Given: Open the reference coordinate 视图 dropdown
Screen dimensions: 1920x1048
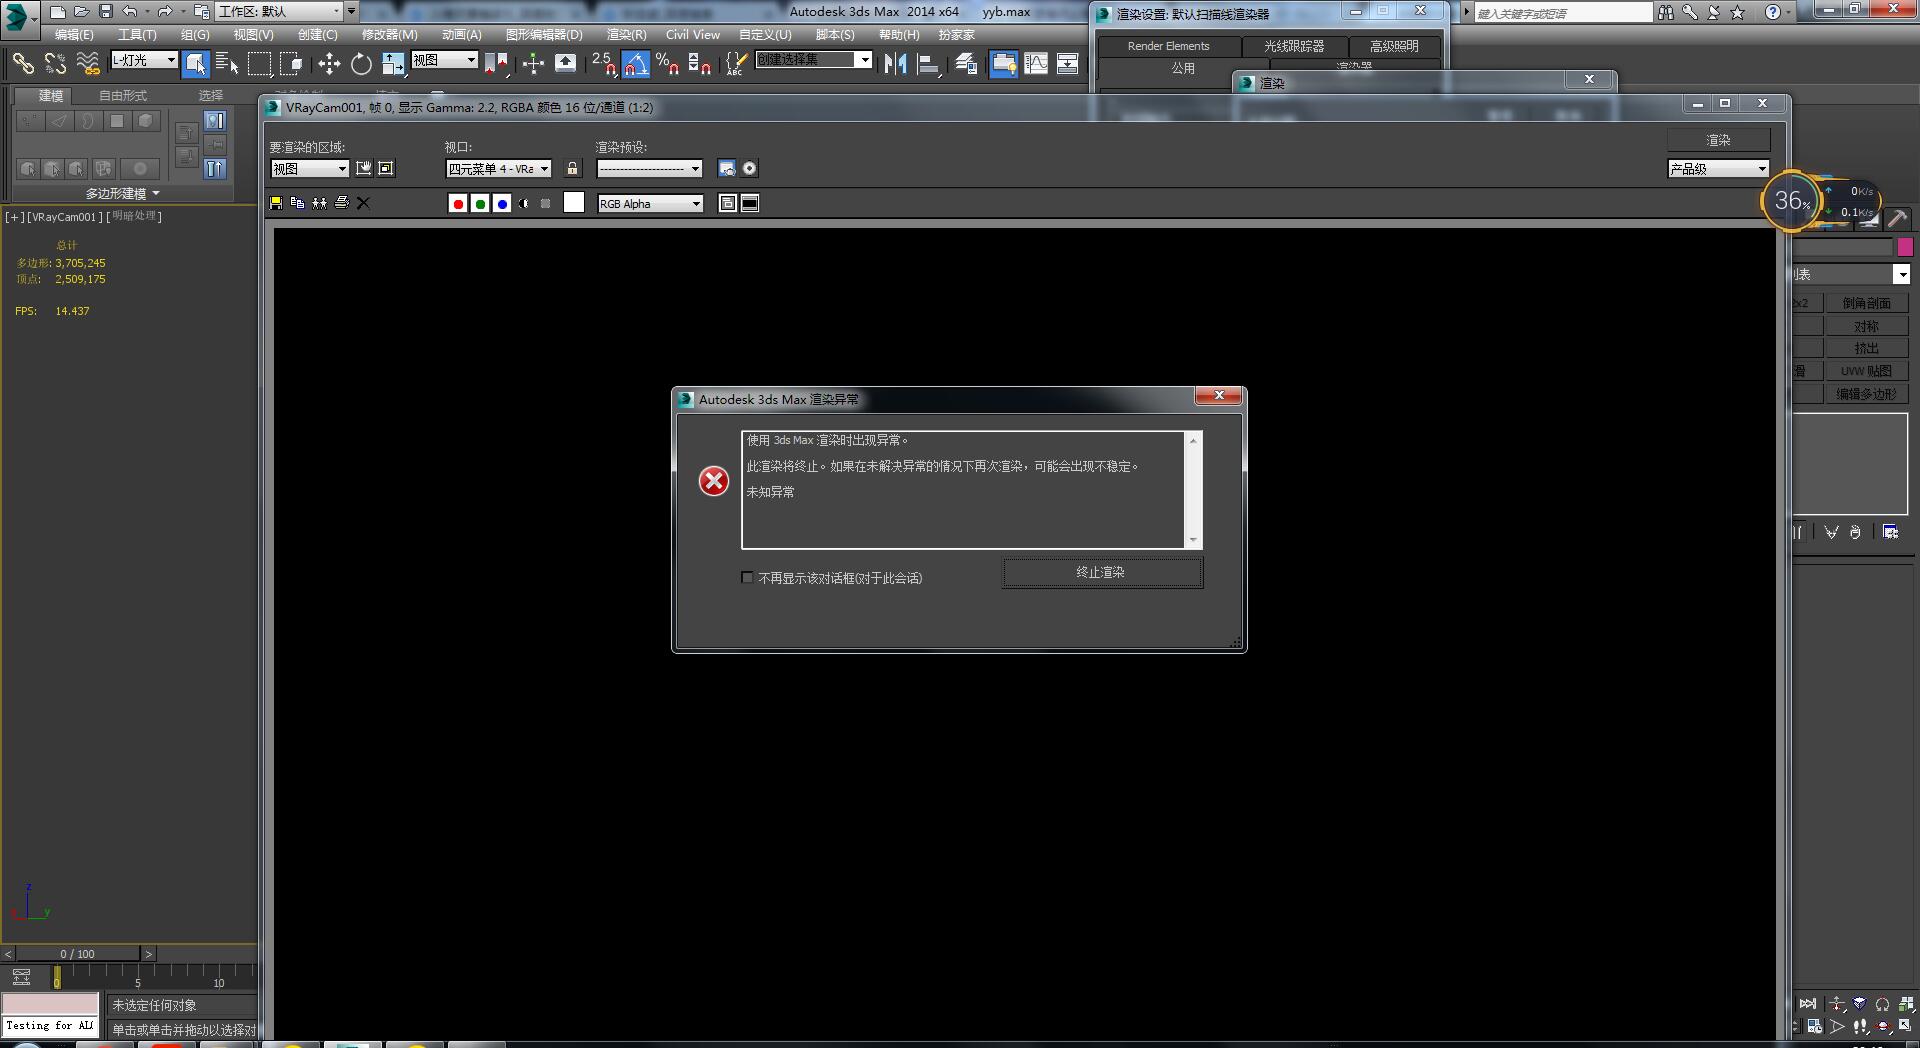Looking at the screenshot, I should point(445,60).
